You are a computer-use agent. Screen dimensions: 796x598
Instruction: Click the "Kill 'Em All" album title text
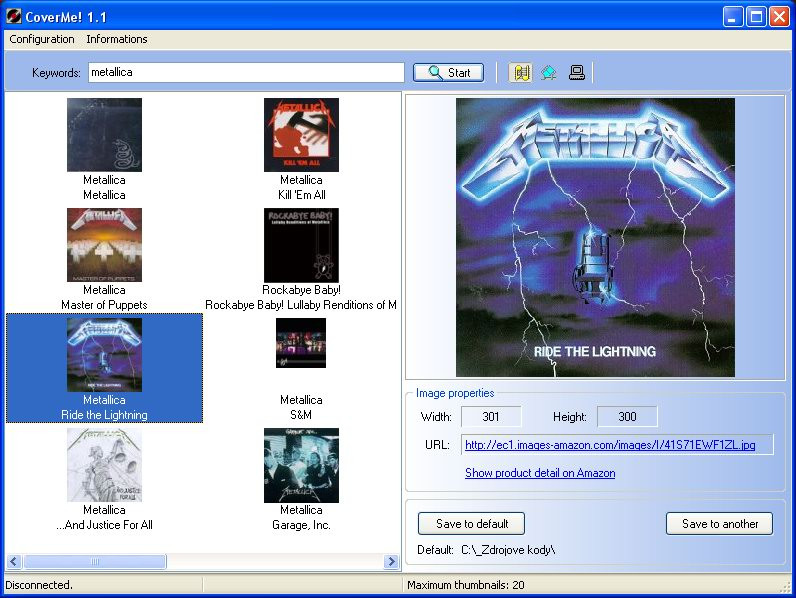[302, 195]
